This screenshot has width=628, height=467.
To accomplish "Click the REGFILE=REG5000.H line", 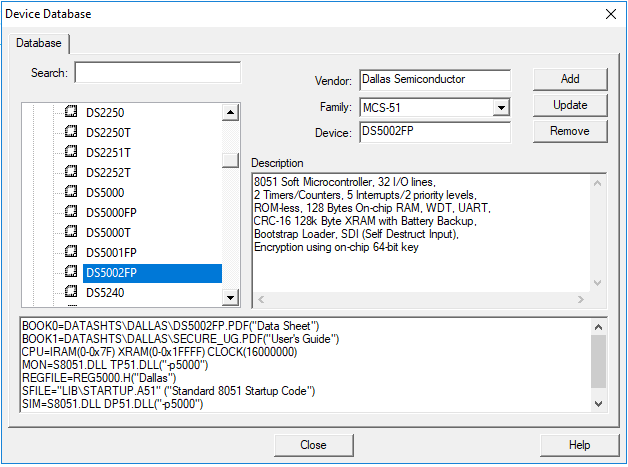I will click(99, 378).
